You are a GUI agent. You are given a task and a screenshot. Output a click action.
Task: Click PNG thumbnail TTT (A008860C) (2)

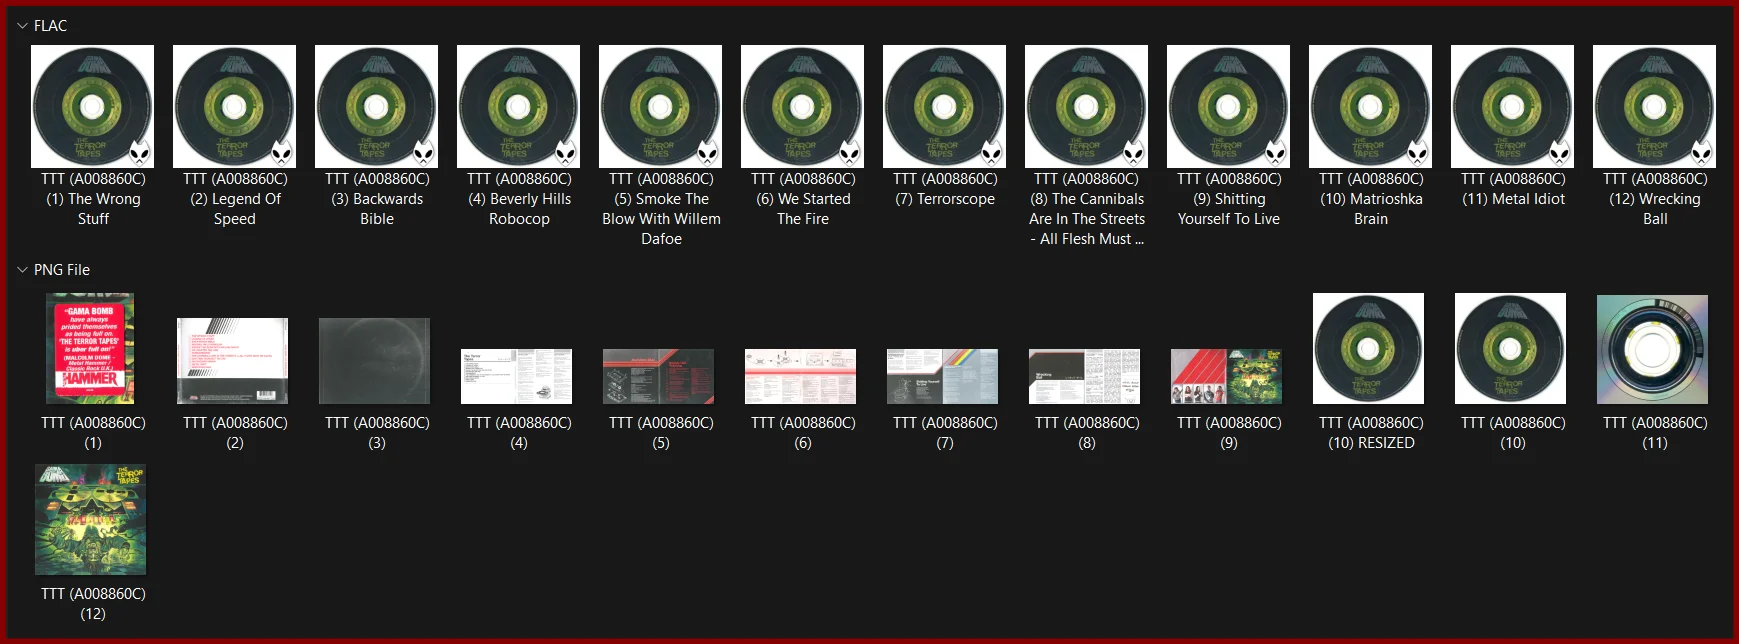233,361
